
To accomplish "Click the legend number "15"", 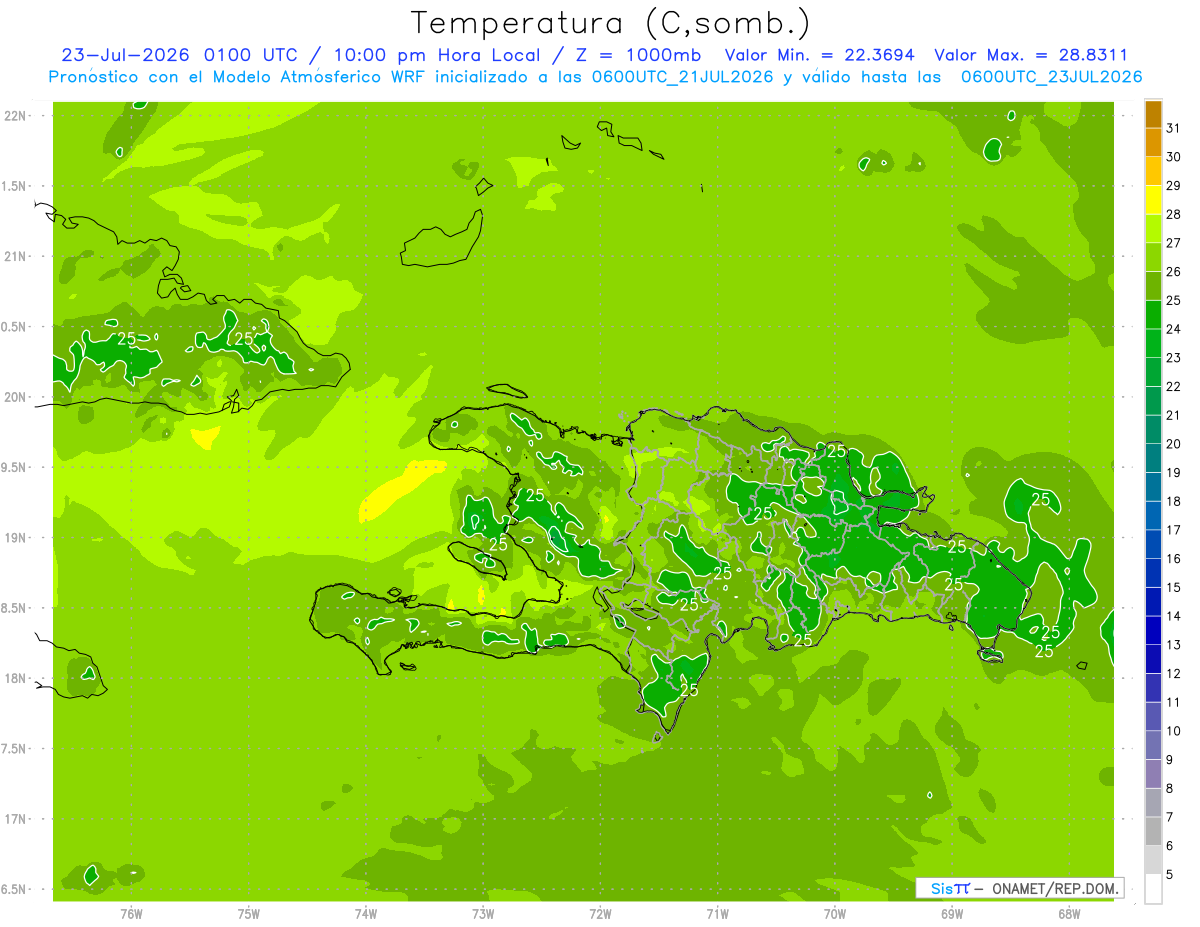I will [1173, 587].
